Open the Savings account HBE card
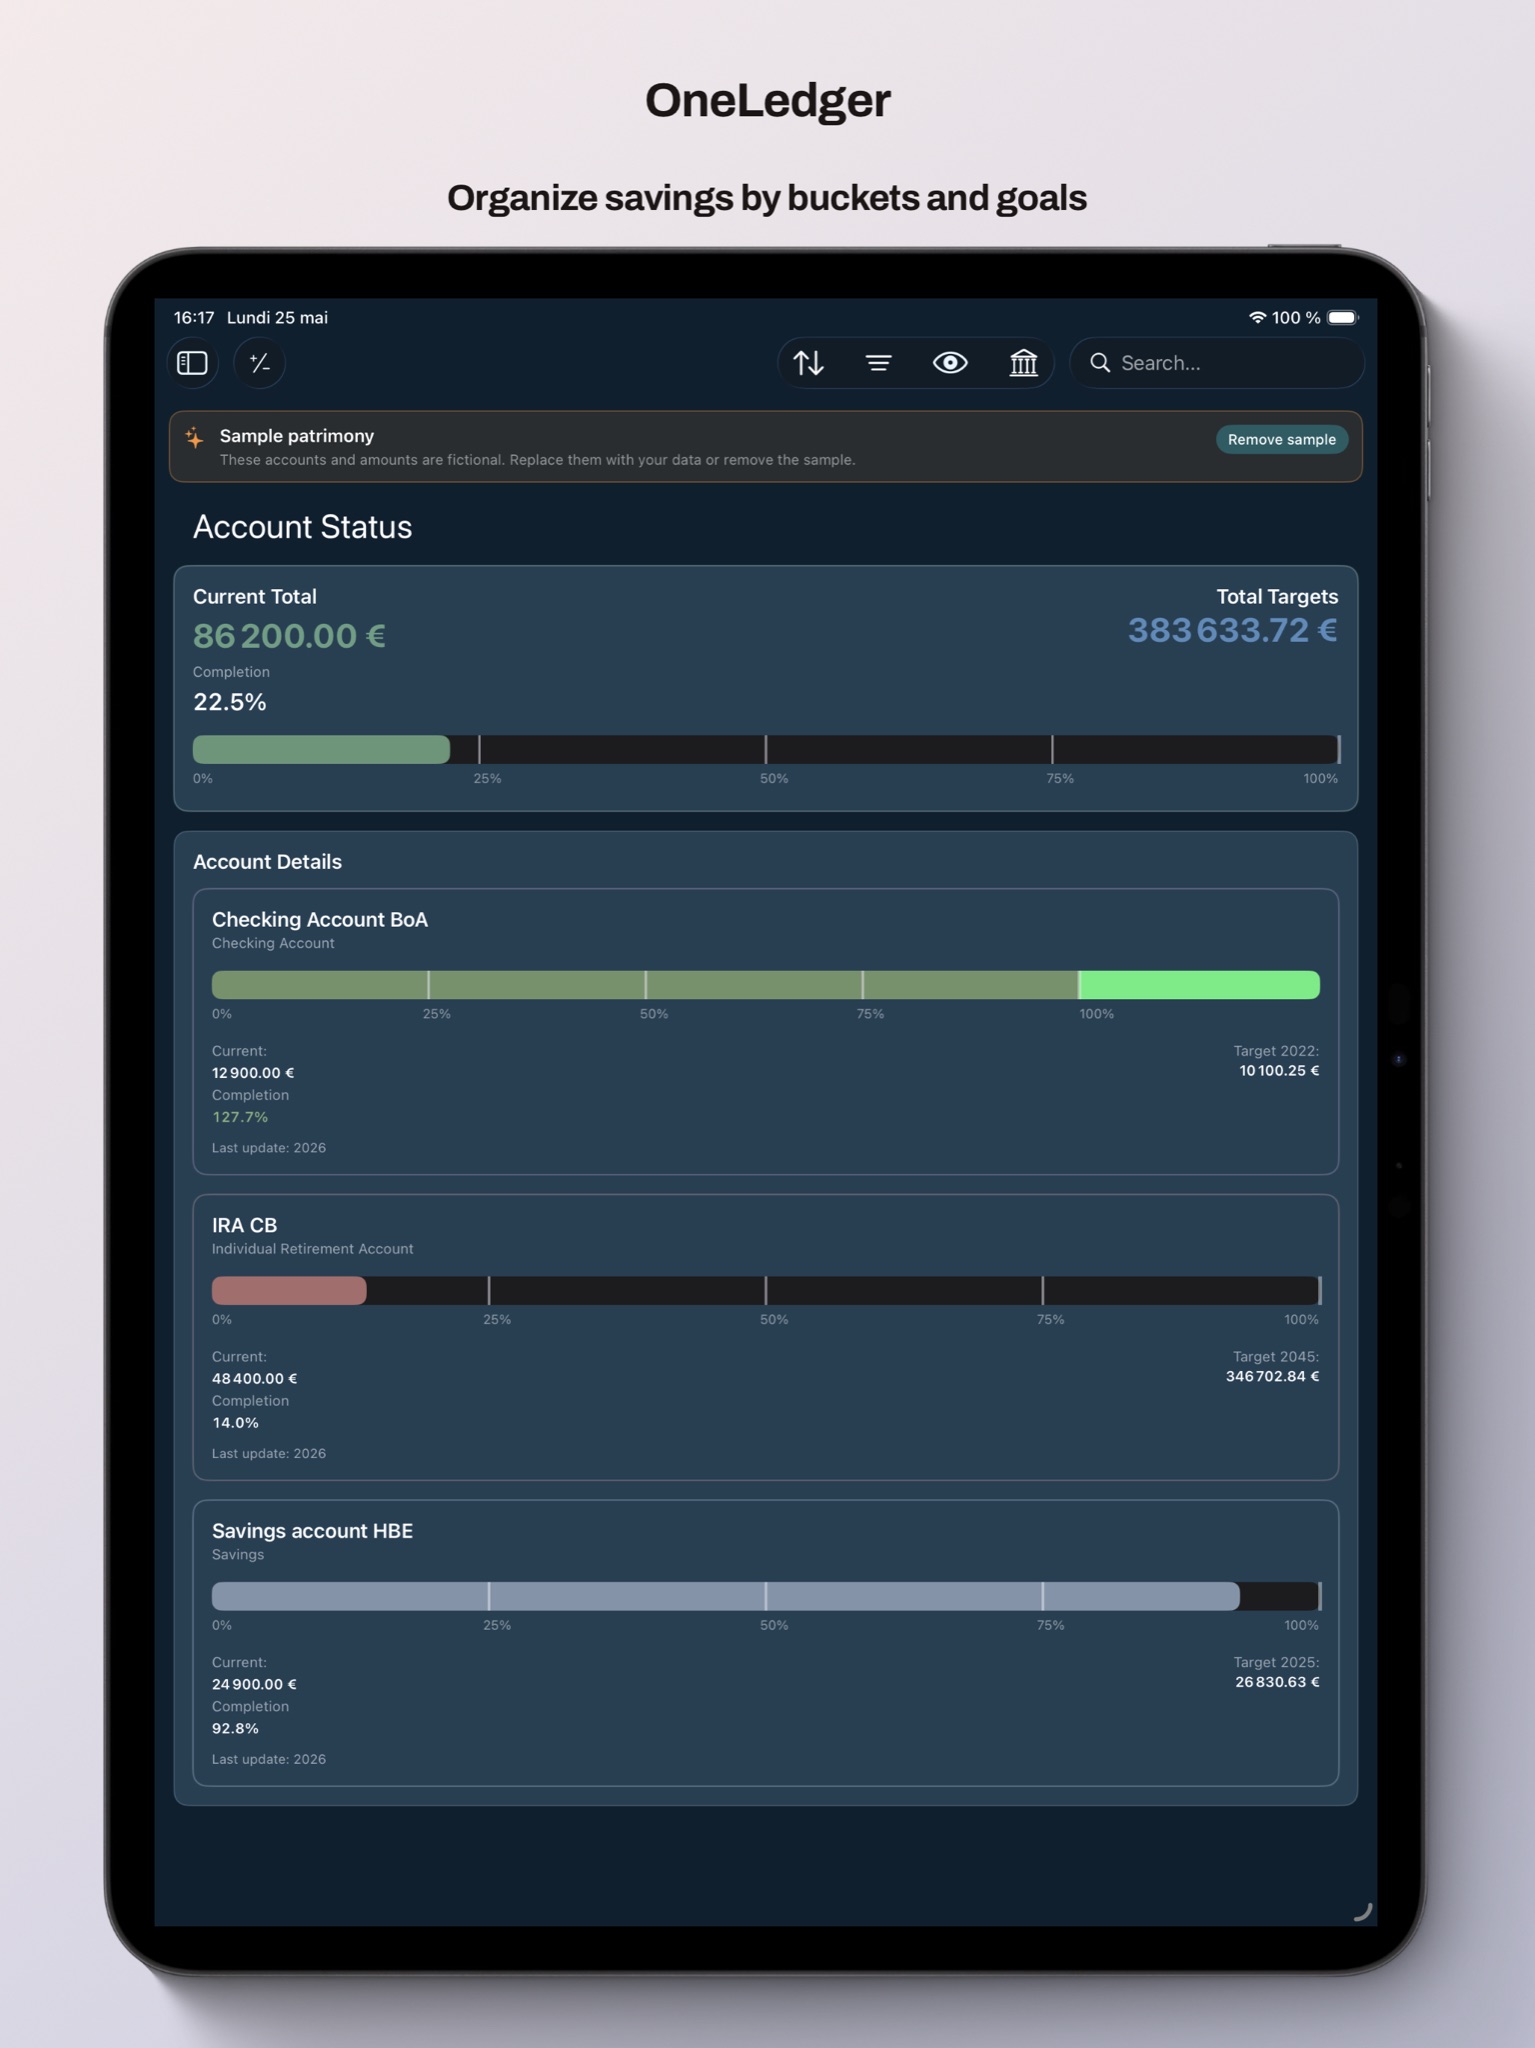The width and height of the screenshot is (1535, 2048). (x=766, y=1643)
